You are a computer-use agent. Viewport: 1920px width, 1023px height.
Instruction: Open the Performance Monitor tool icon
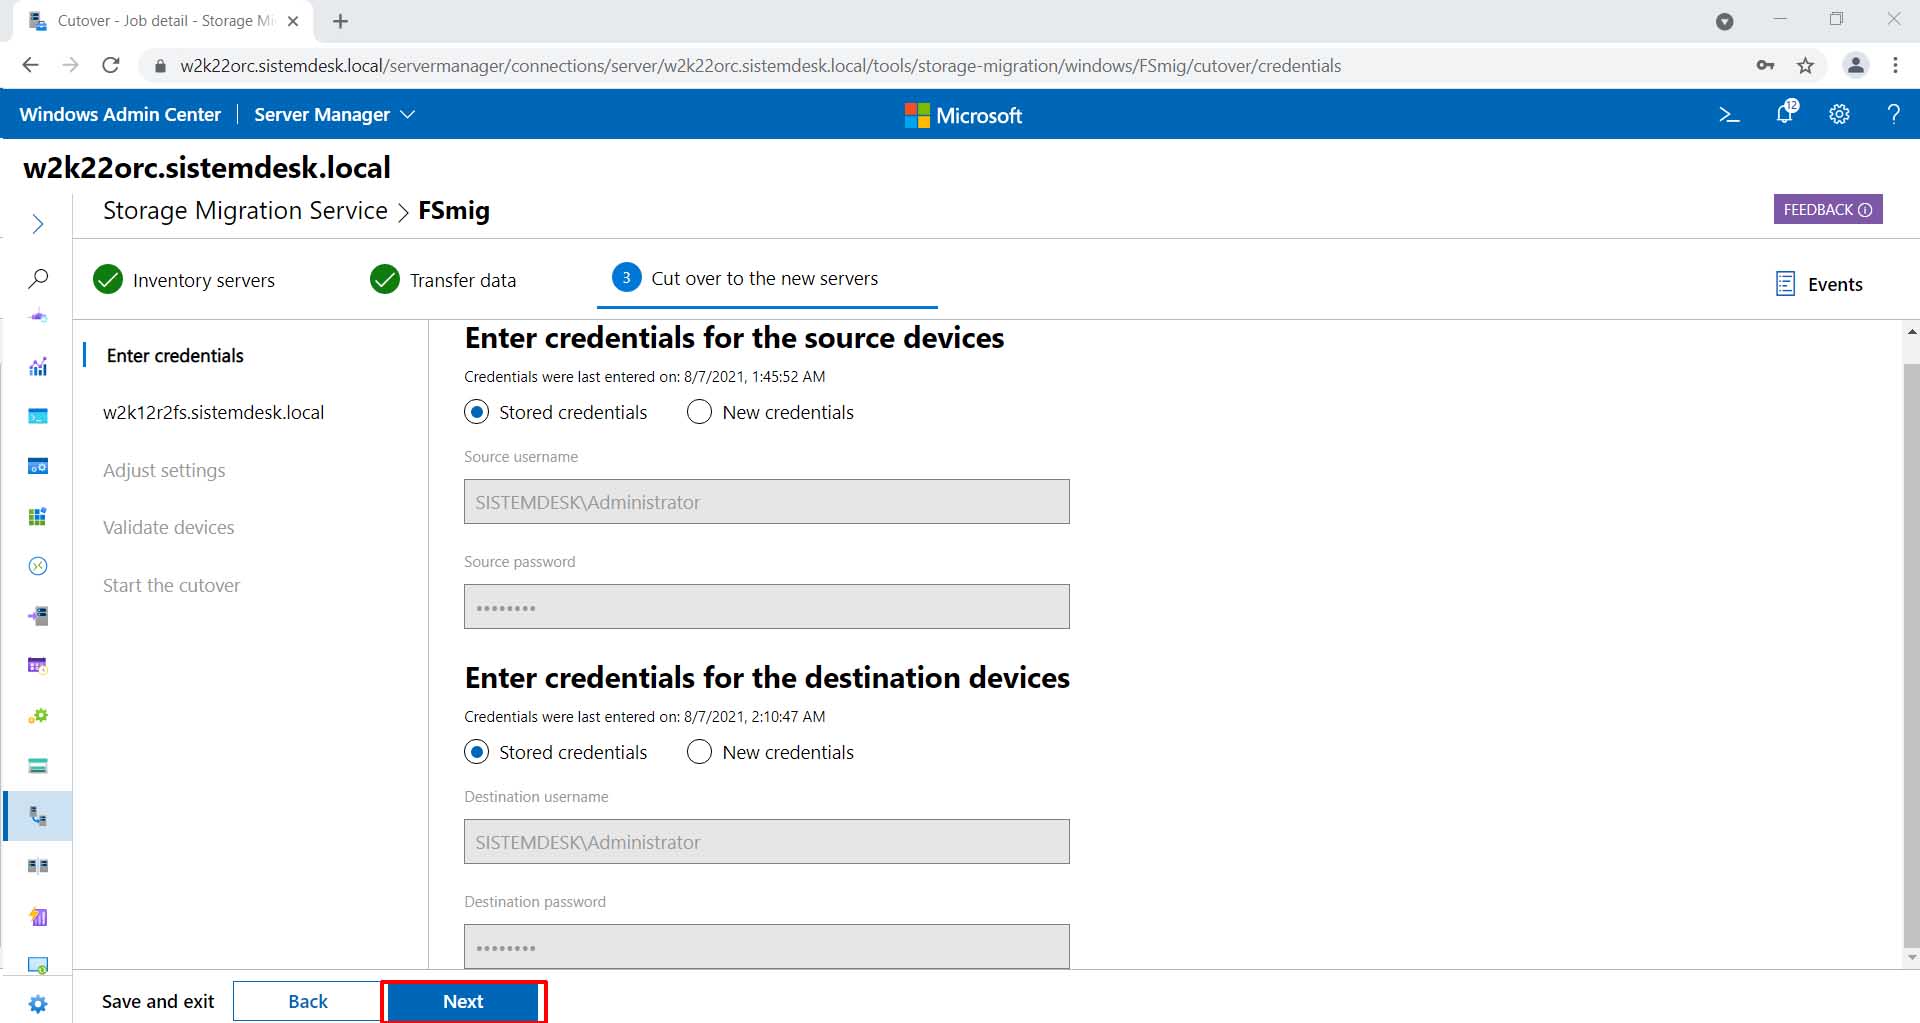click(38, 367)
